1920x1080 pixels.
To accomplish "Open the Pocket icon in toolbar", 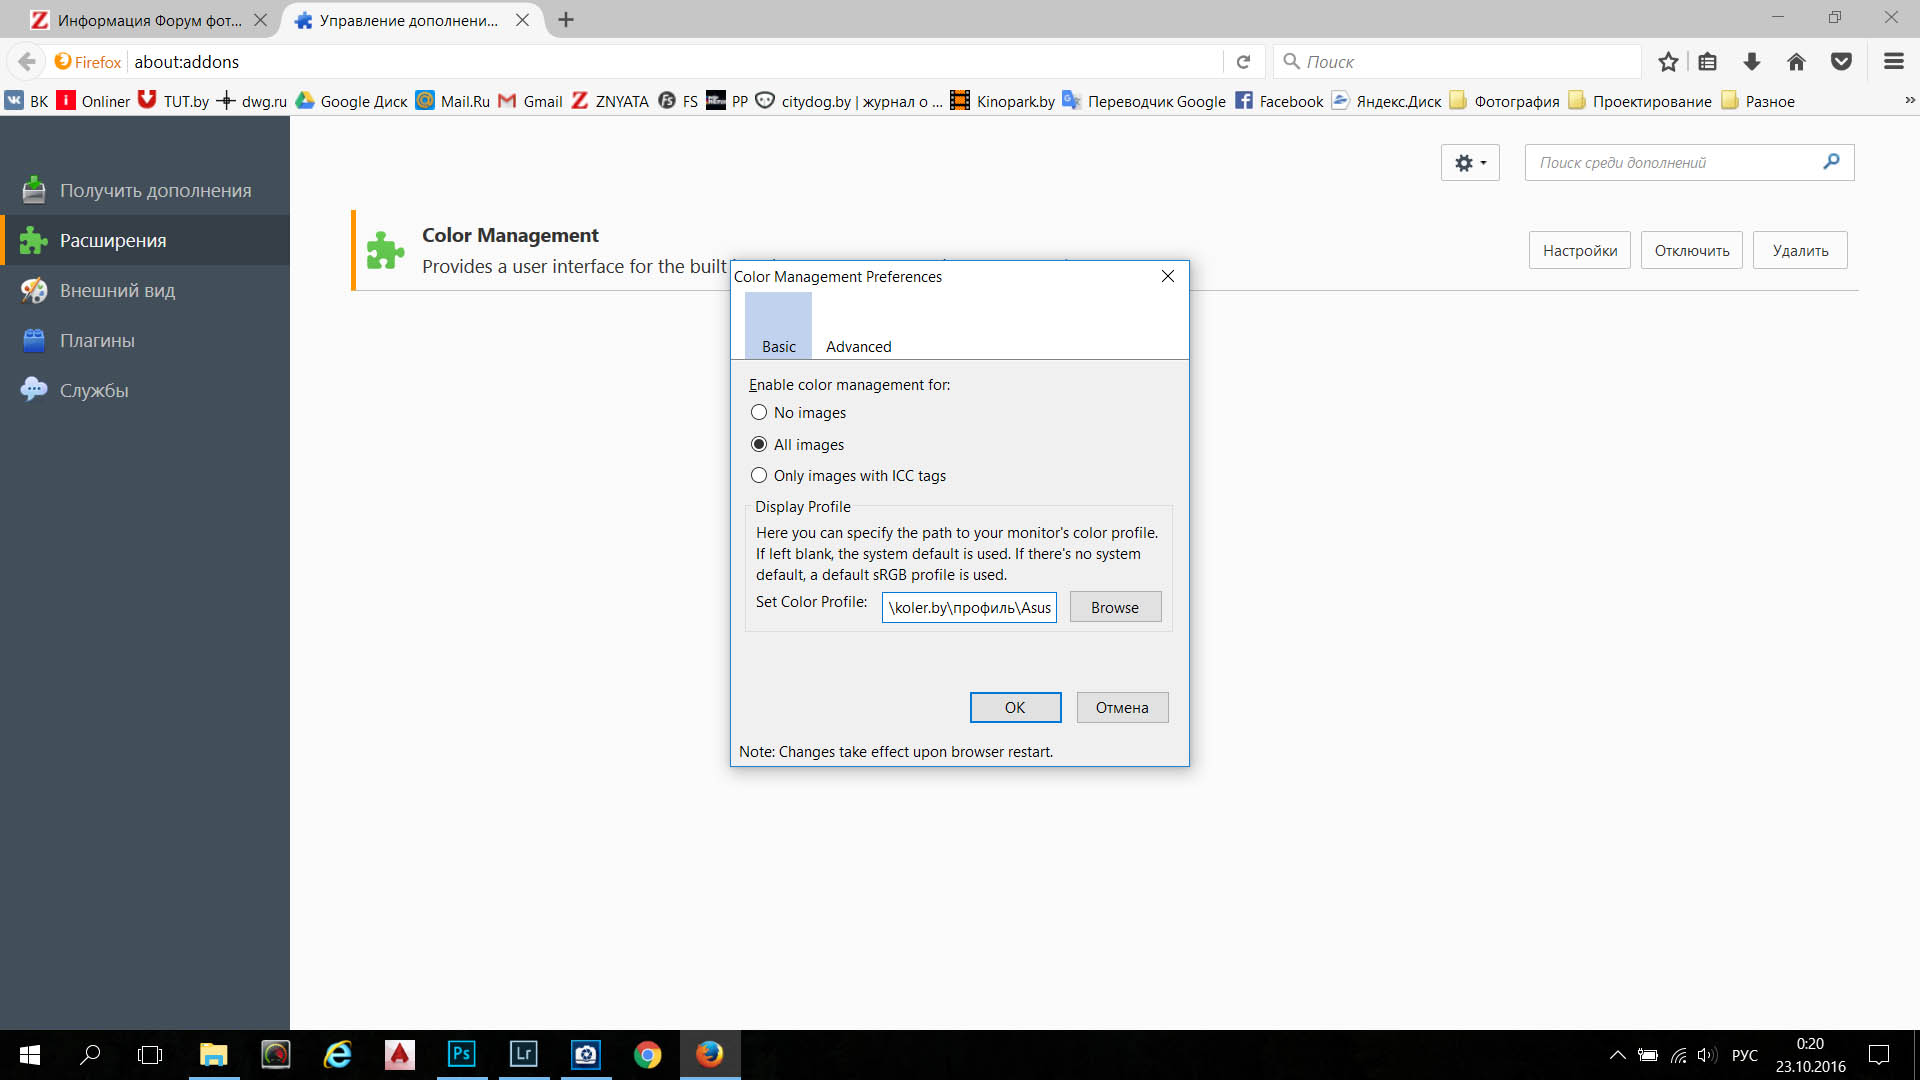I will [1841, 62].
